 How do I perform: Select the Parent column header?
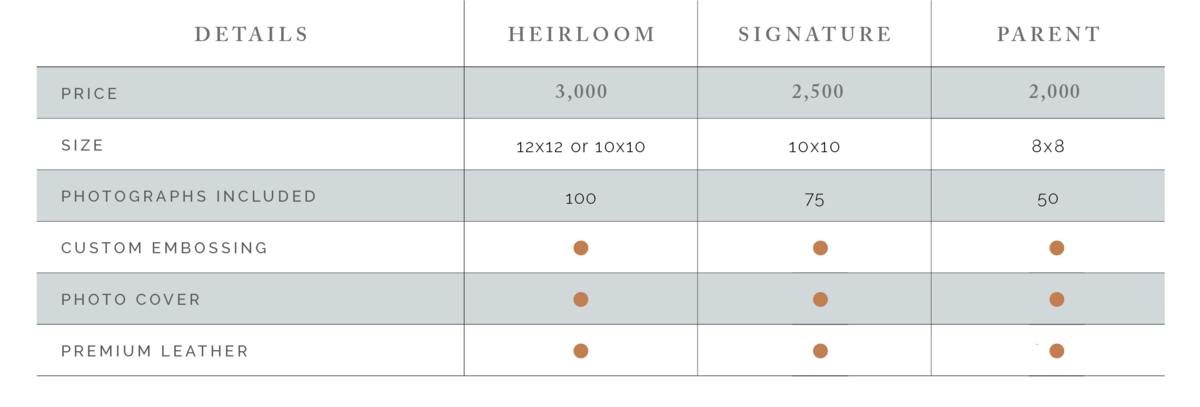pos(1049,35)
